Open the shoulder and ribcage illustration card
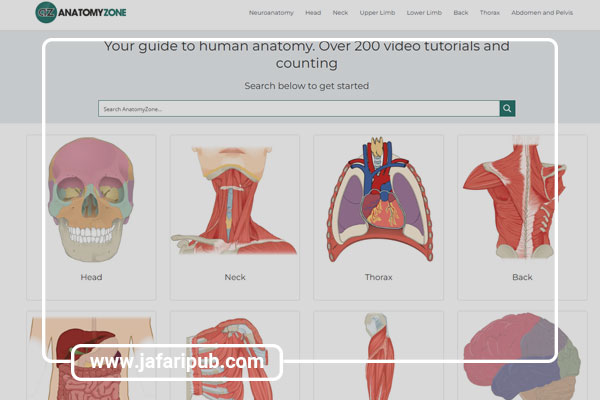This screenshot has width=600, height=400. (x=235, y=356)
